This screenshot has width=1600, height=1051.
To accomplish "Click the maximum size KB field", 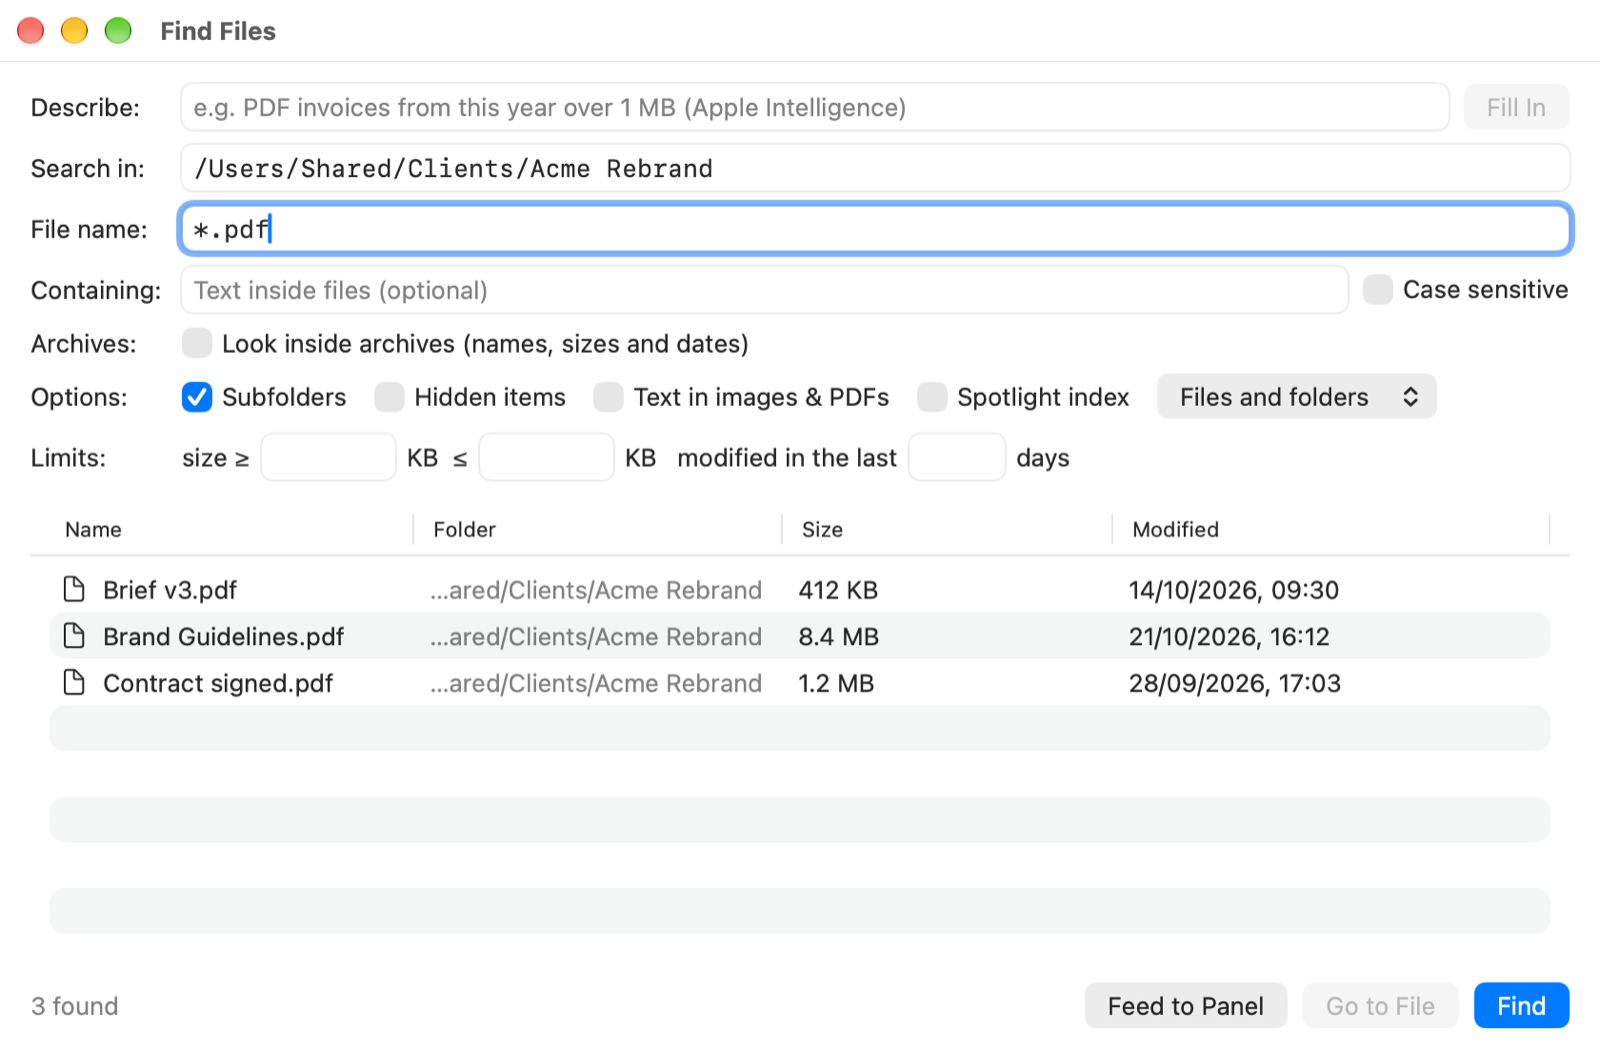I will [x=546, y=457].
